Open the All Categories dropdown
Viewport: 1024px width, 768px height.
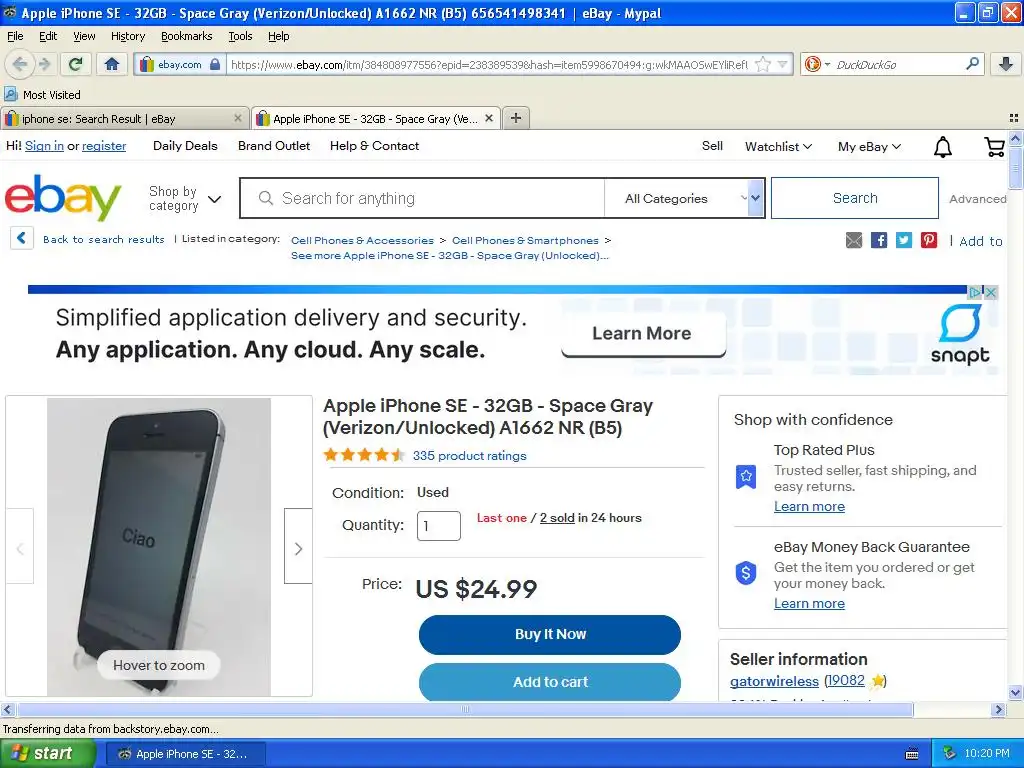point(686,198)
